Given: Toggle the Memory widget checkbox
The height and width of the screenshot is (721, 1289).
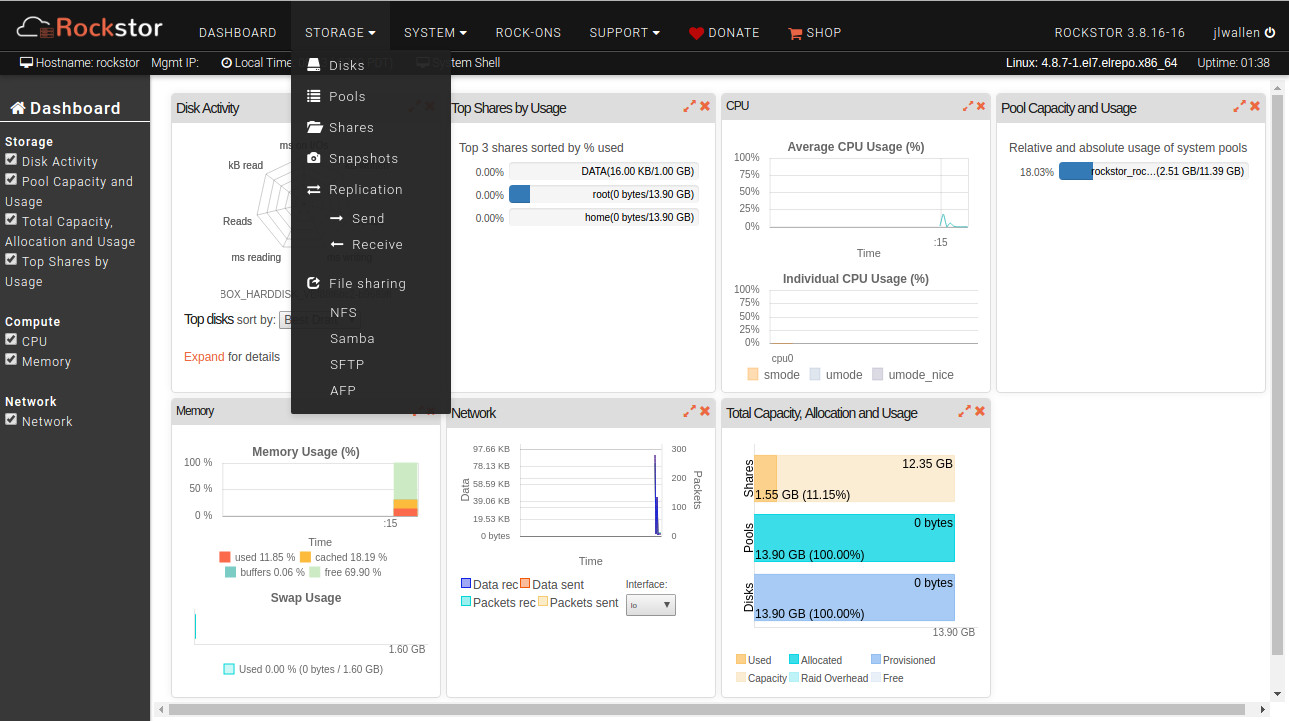Looking at the screenshot, I should click(11, 360).
